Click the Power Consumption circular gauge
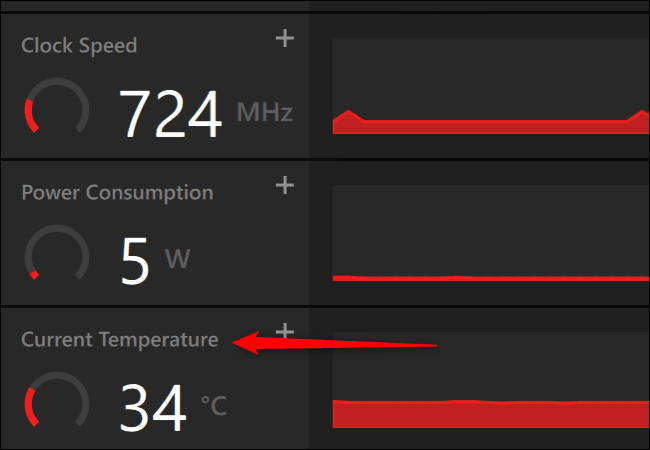Image resolution: width=650 pixels, height=450 pixels. coord(56,256)
